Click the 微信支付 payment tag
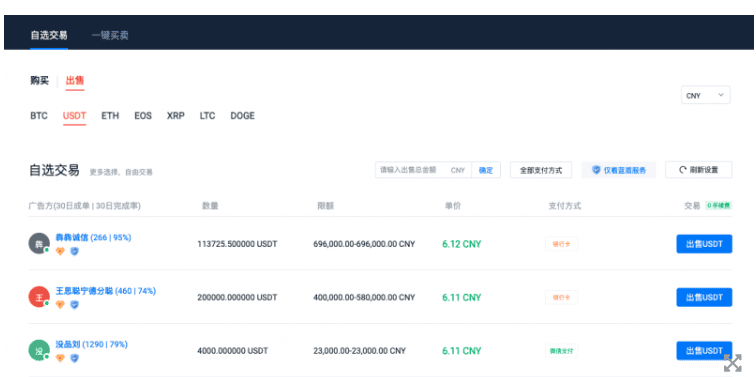Viewport: 756px width, 377px height. tap(562, 350)
